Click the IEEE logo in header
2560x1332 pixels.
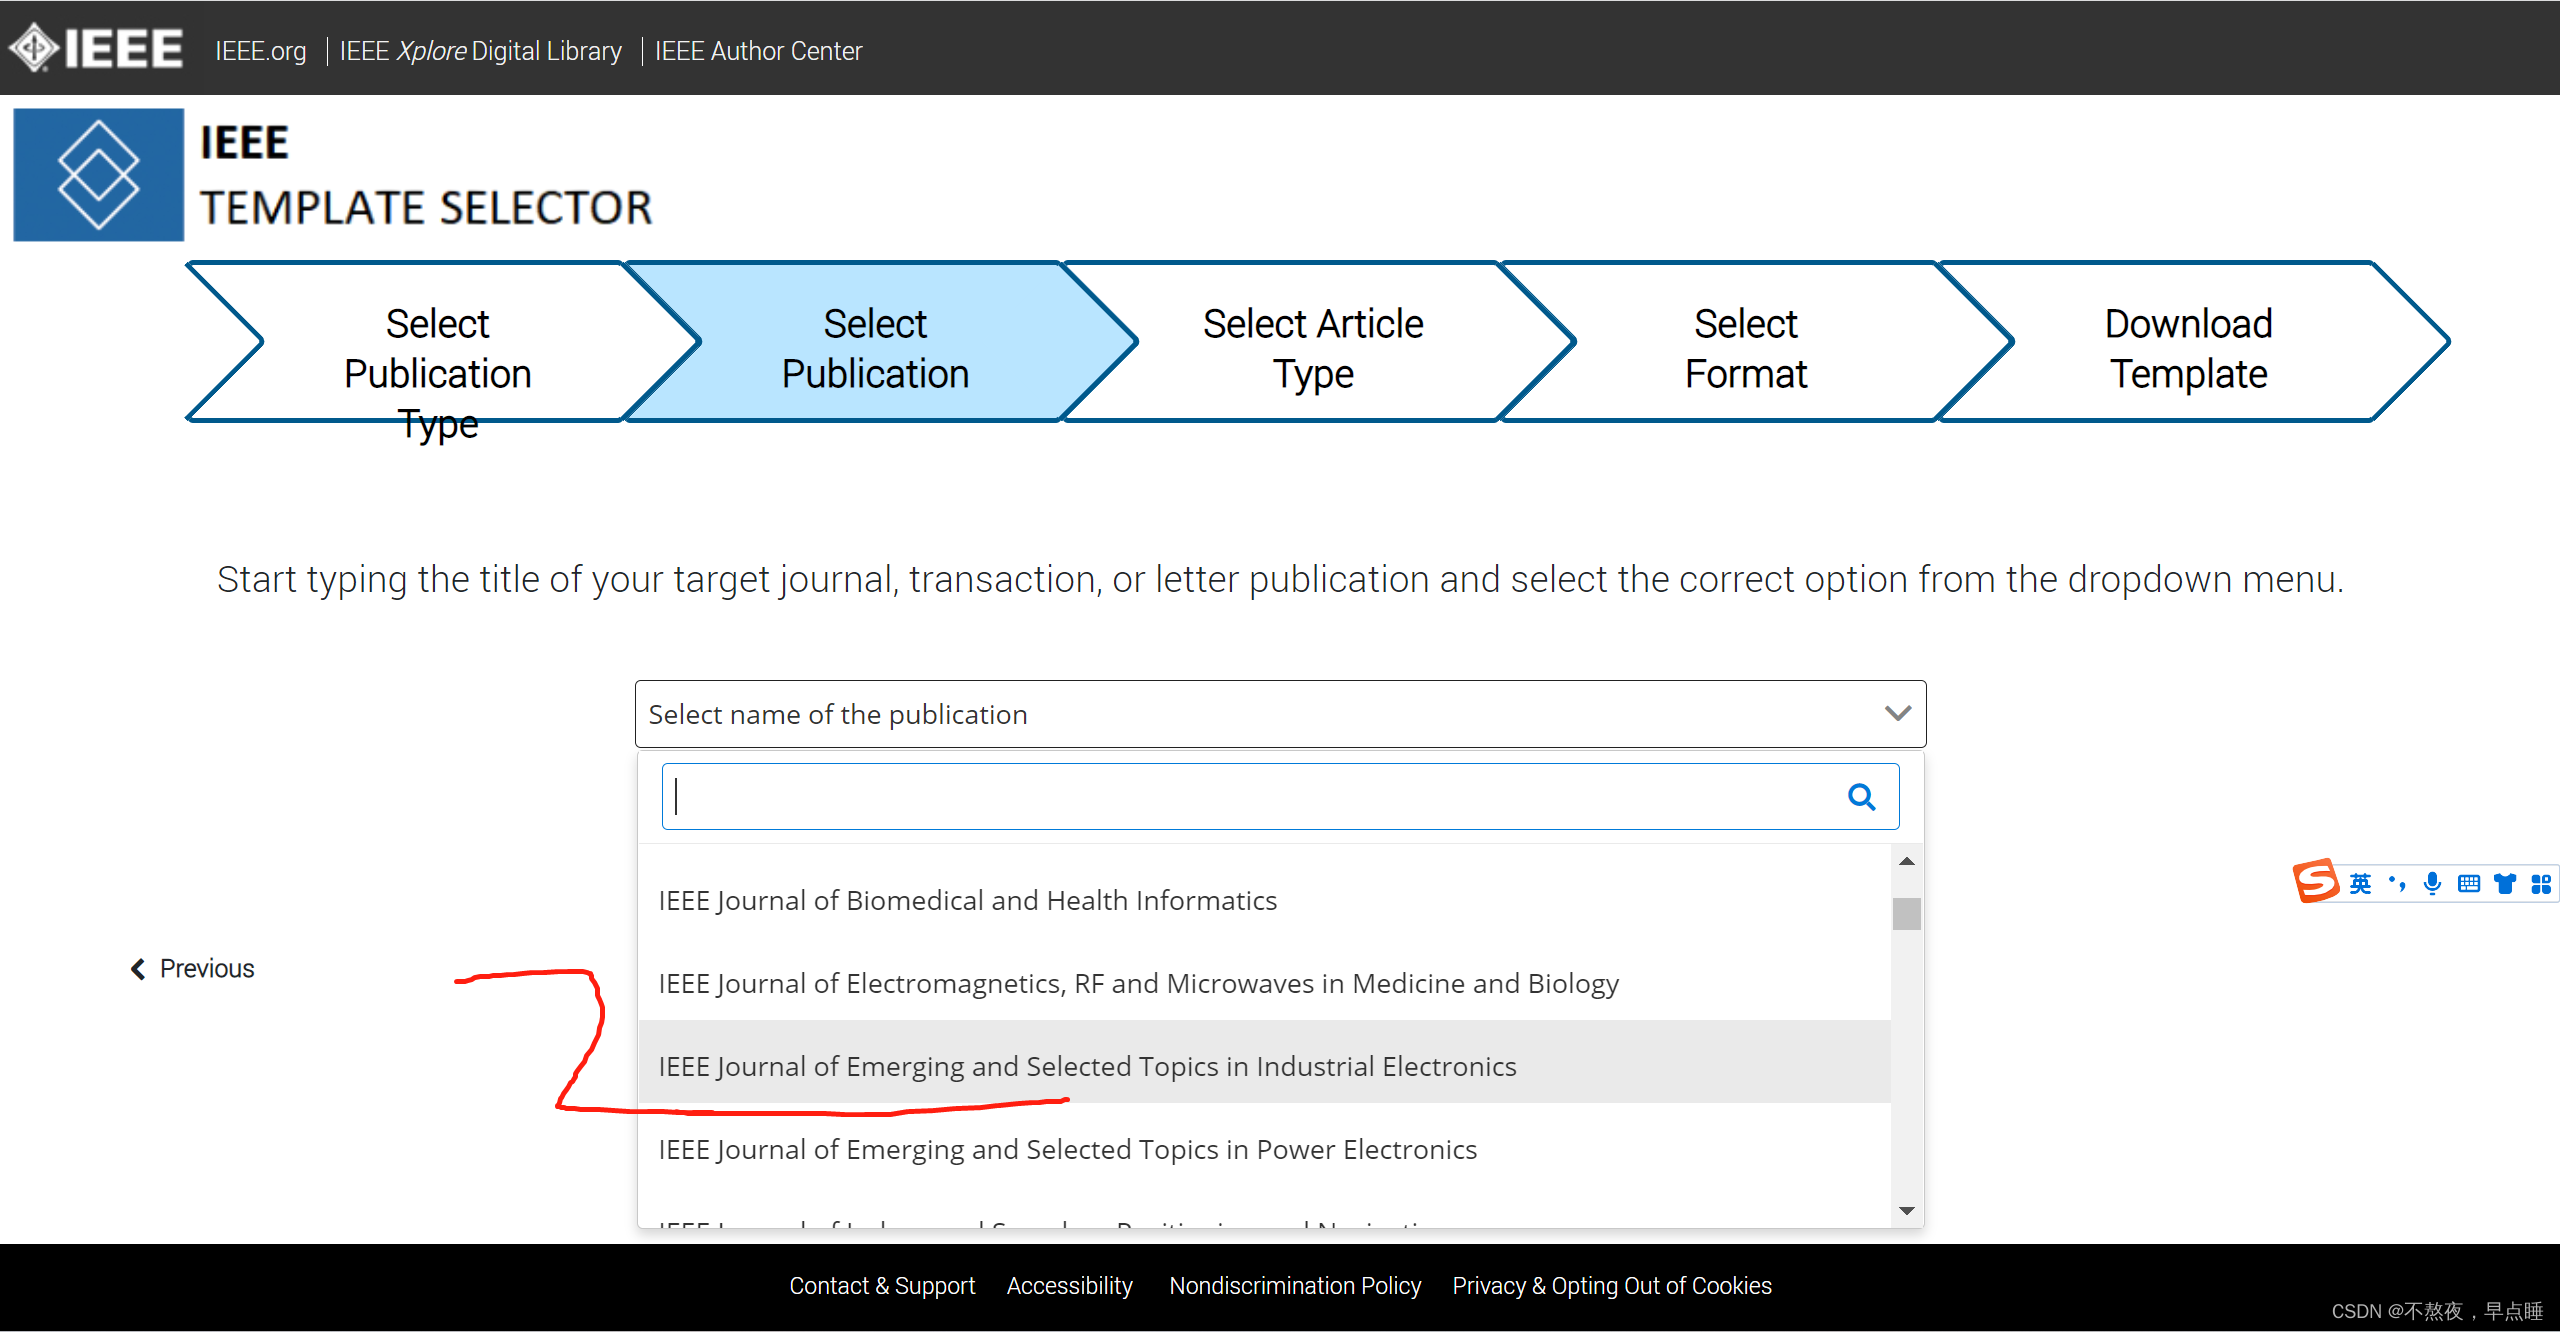[x=97, y=48]
